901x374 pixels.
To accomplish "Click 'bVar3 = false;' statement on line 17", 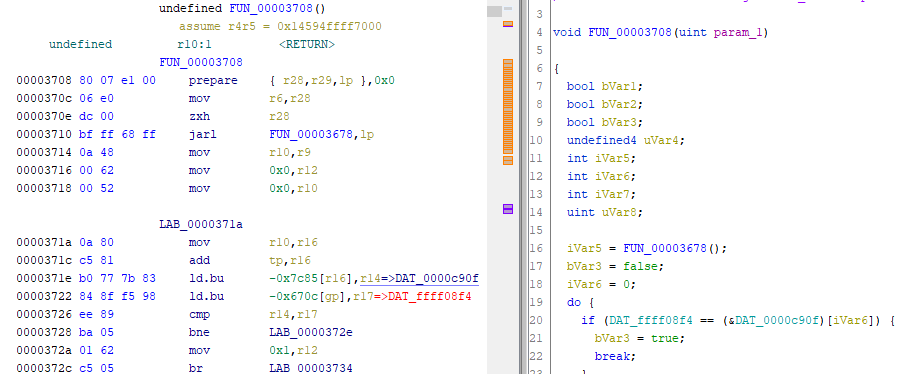I will pos(615,267).
